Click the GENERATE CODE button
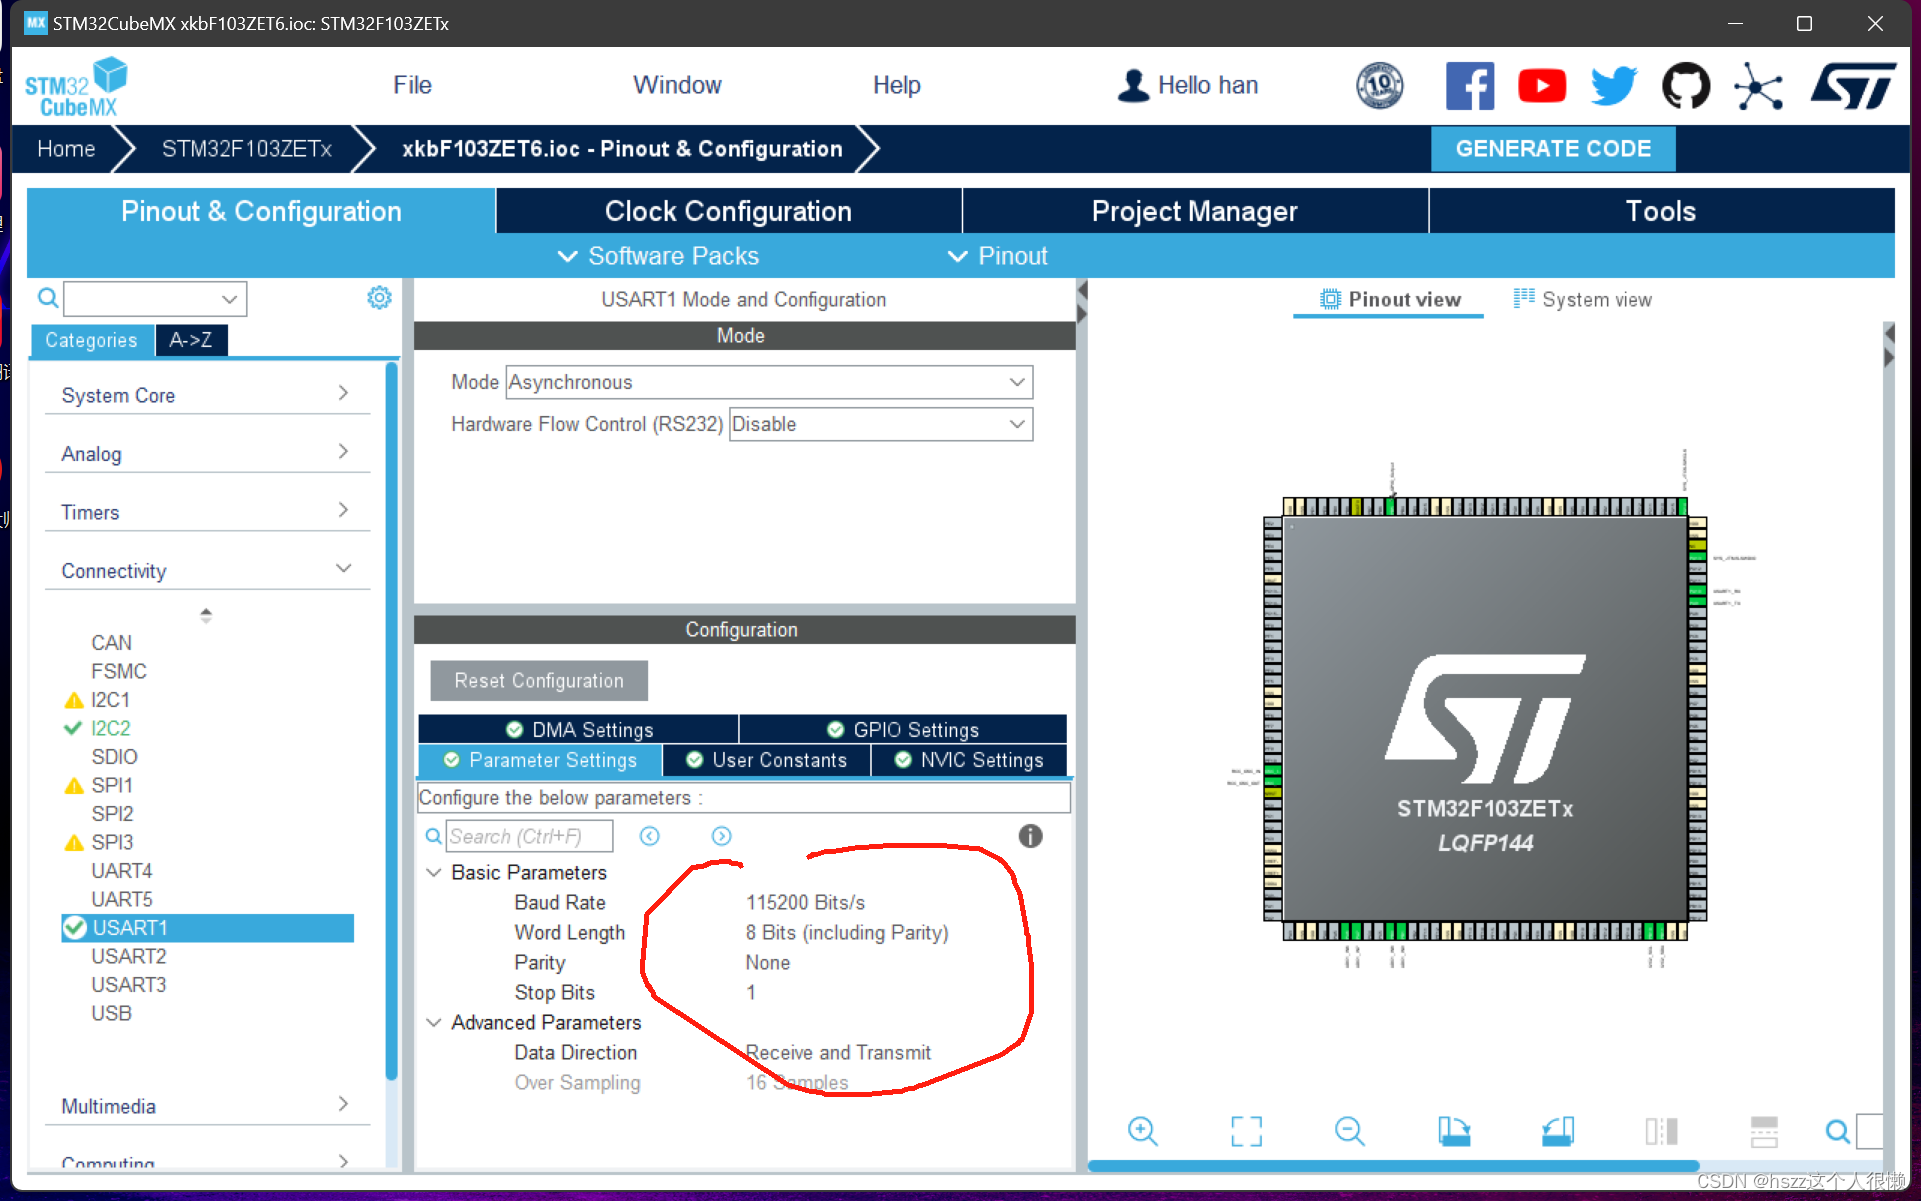This screenshot has width=1921, height=1201. [1553, 148]
